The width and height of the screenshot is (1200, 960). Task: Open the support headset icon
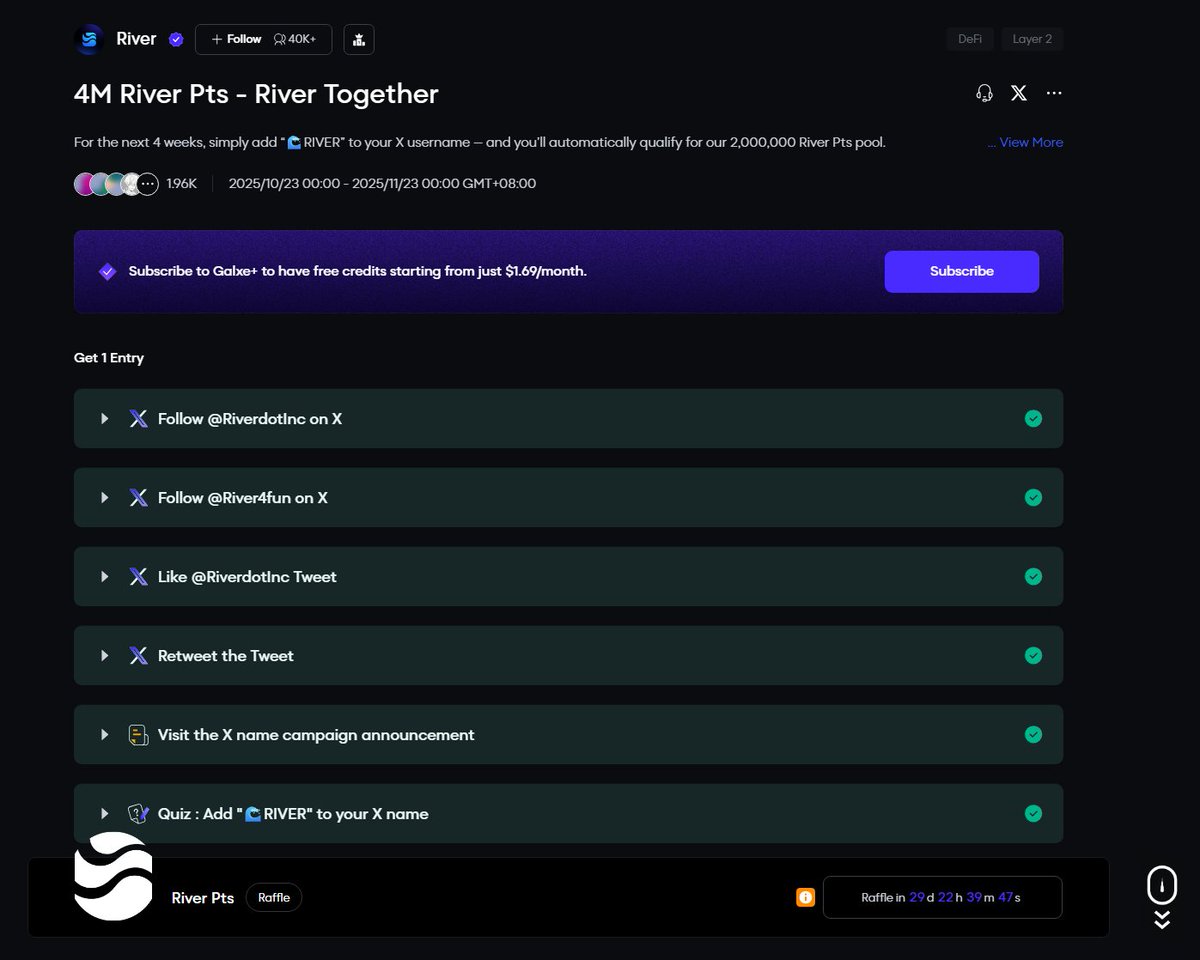pos(984,93)
